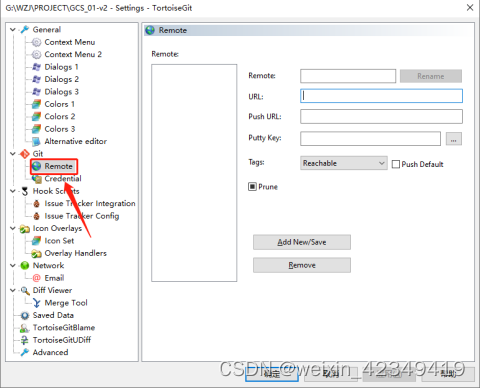Click the Dialogs 3 icon
The height and width of the screenshot is (388, 480).
[36, 92]
